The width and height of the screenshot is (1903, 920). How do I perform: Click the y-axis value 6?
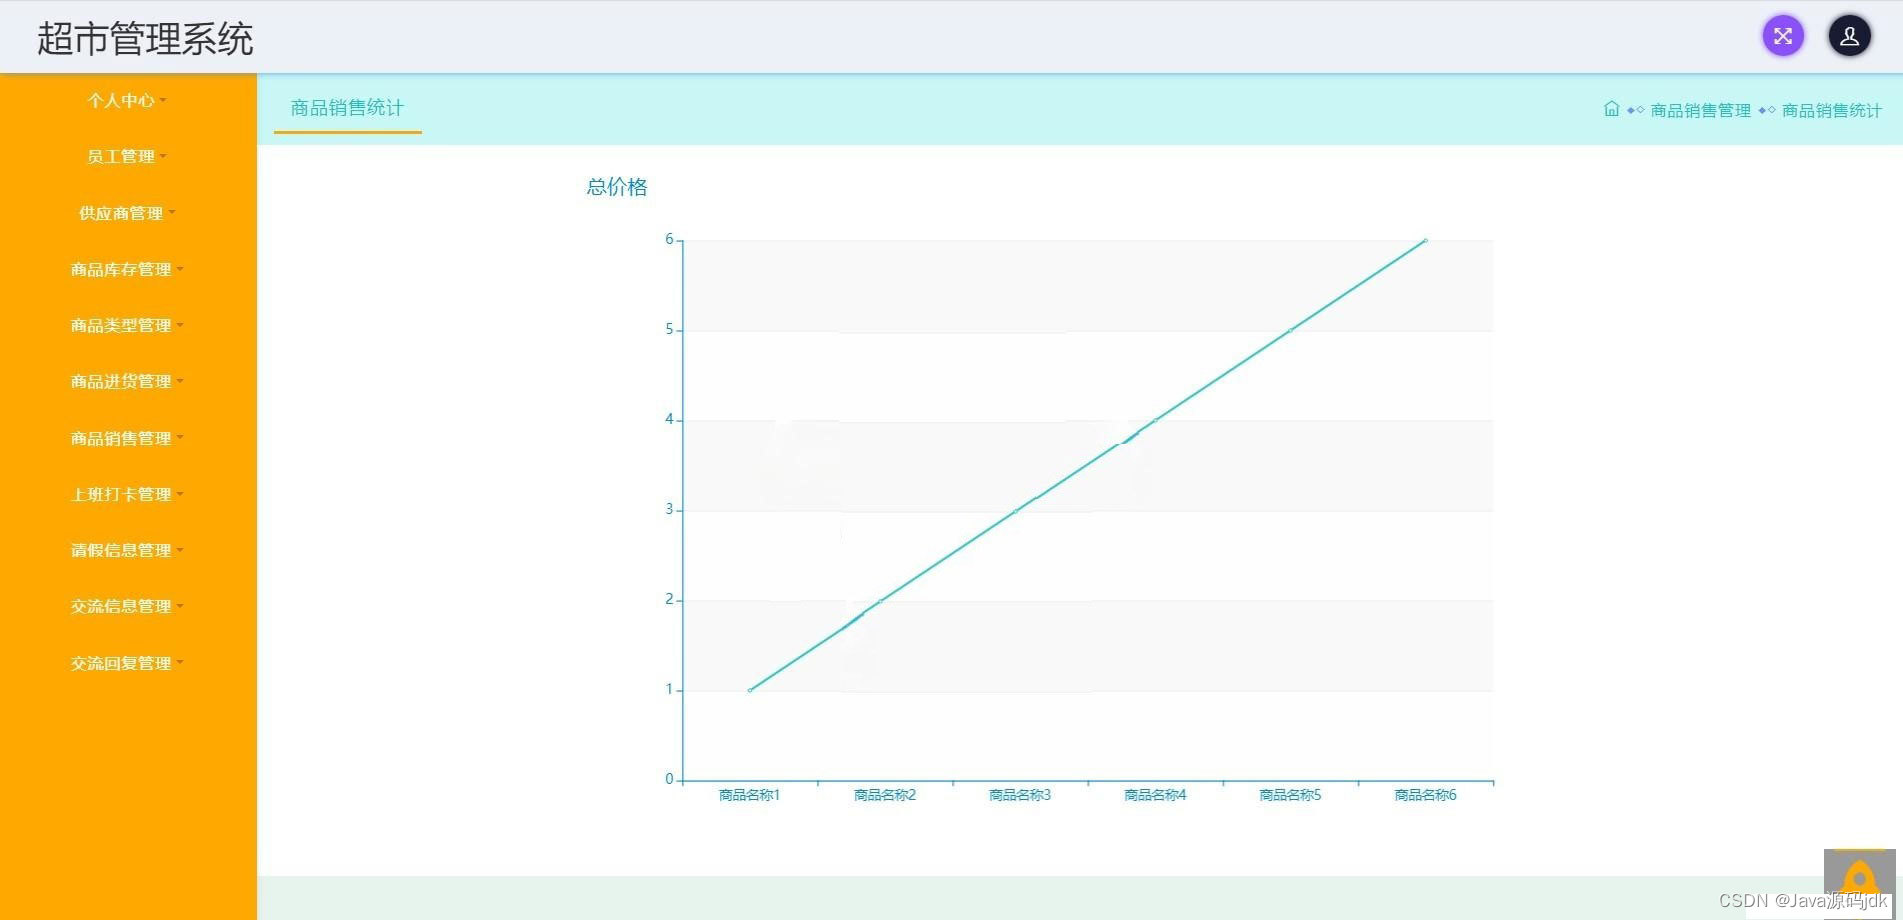[x=669, y=239]
